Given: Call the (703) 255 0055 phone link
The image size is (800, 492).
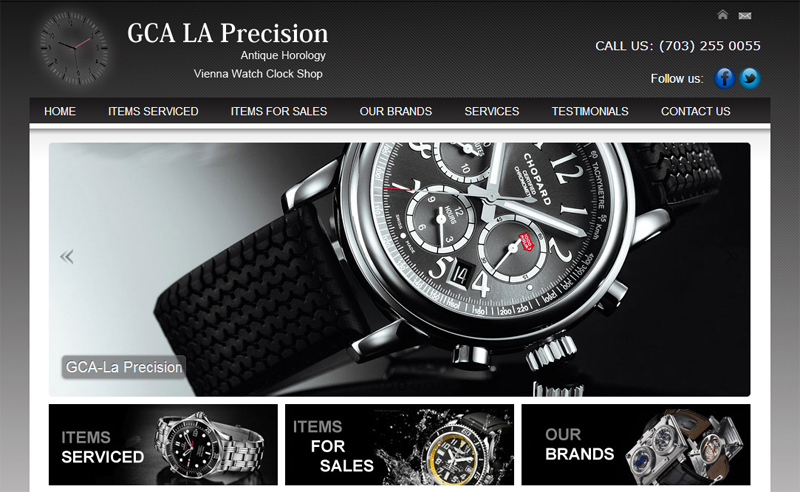Looking at the screenshot, I should pos(710,46).
